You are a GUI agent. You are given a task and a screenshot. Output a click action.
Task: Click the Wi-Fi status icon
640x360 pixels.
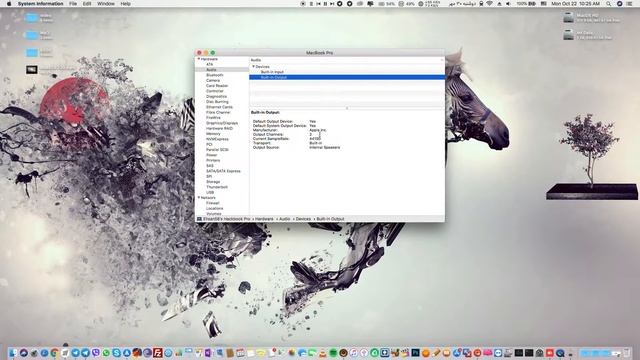pyautogui.click(x=489, y=4)
